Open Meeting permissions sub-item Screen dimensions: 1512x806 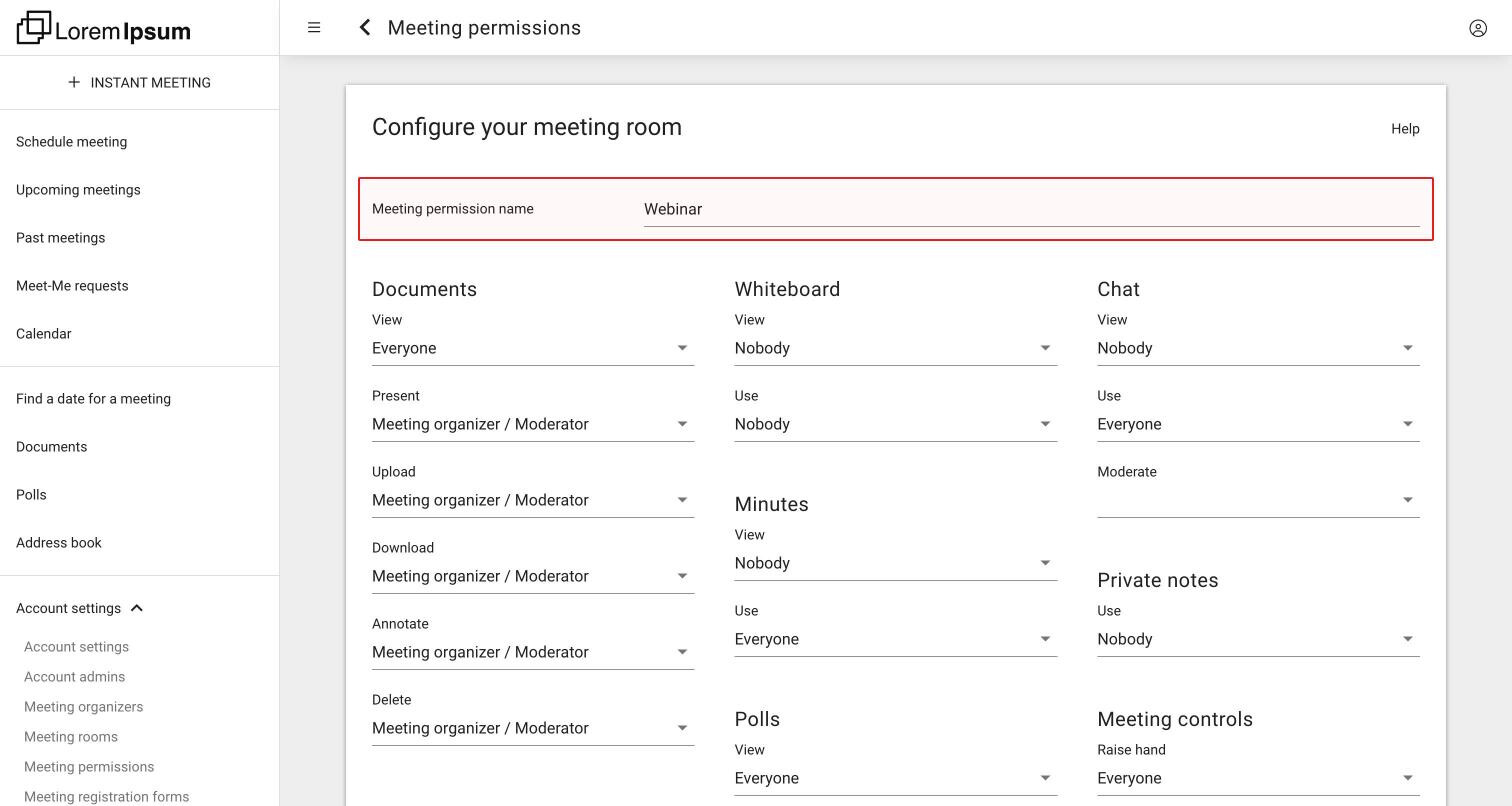(x=89, y=767)
